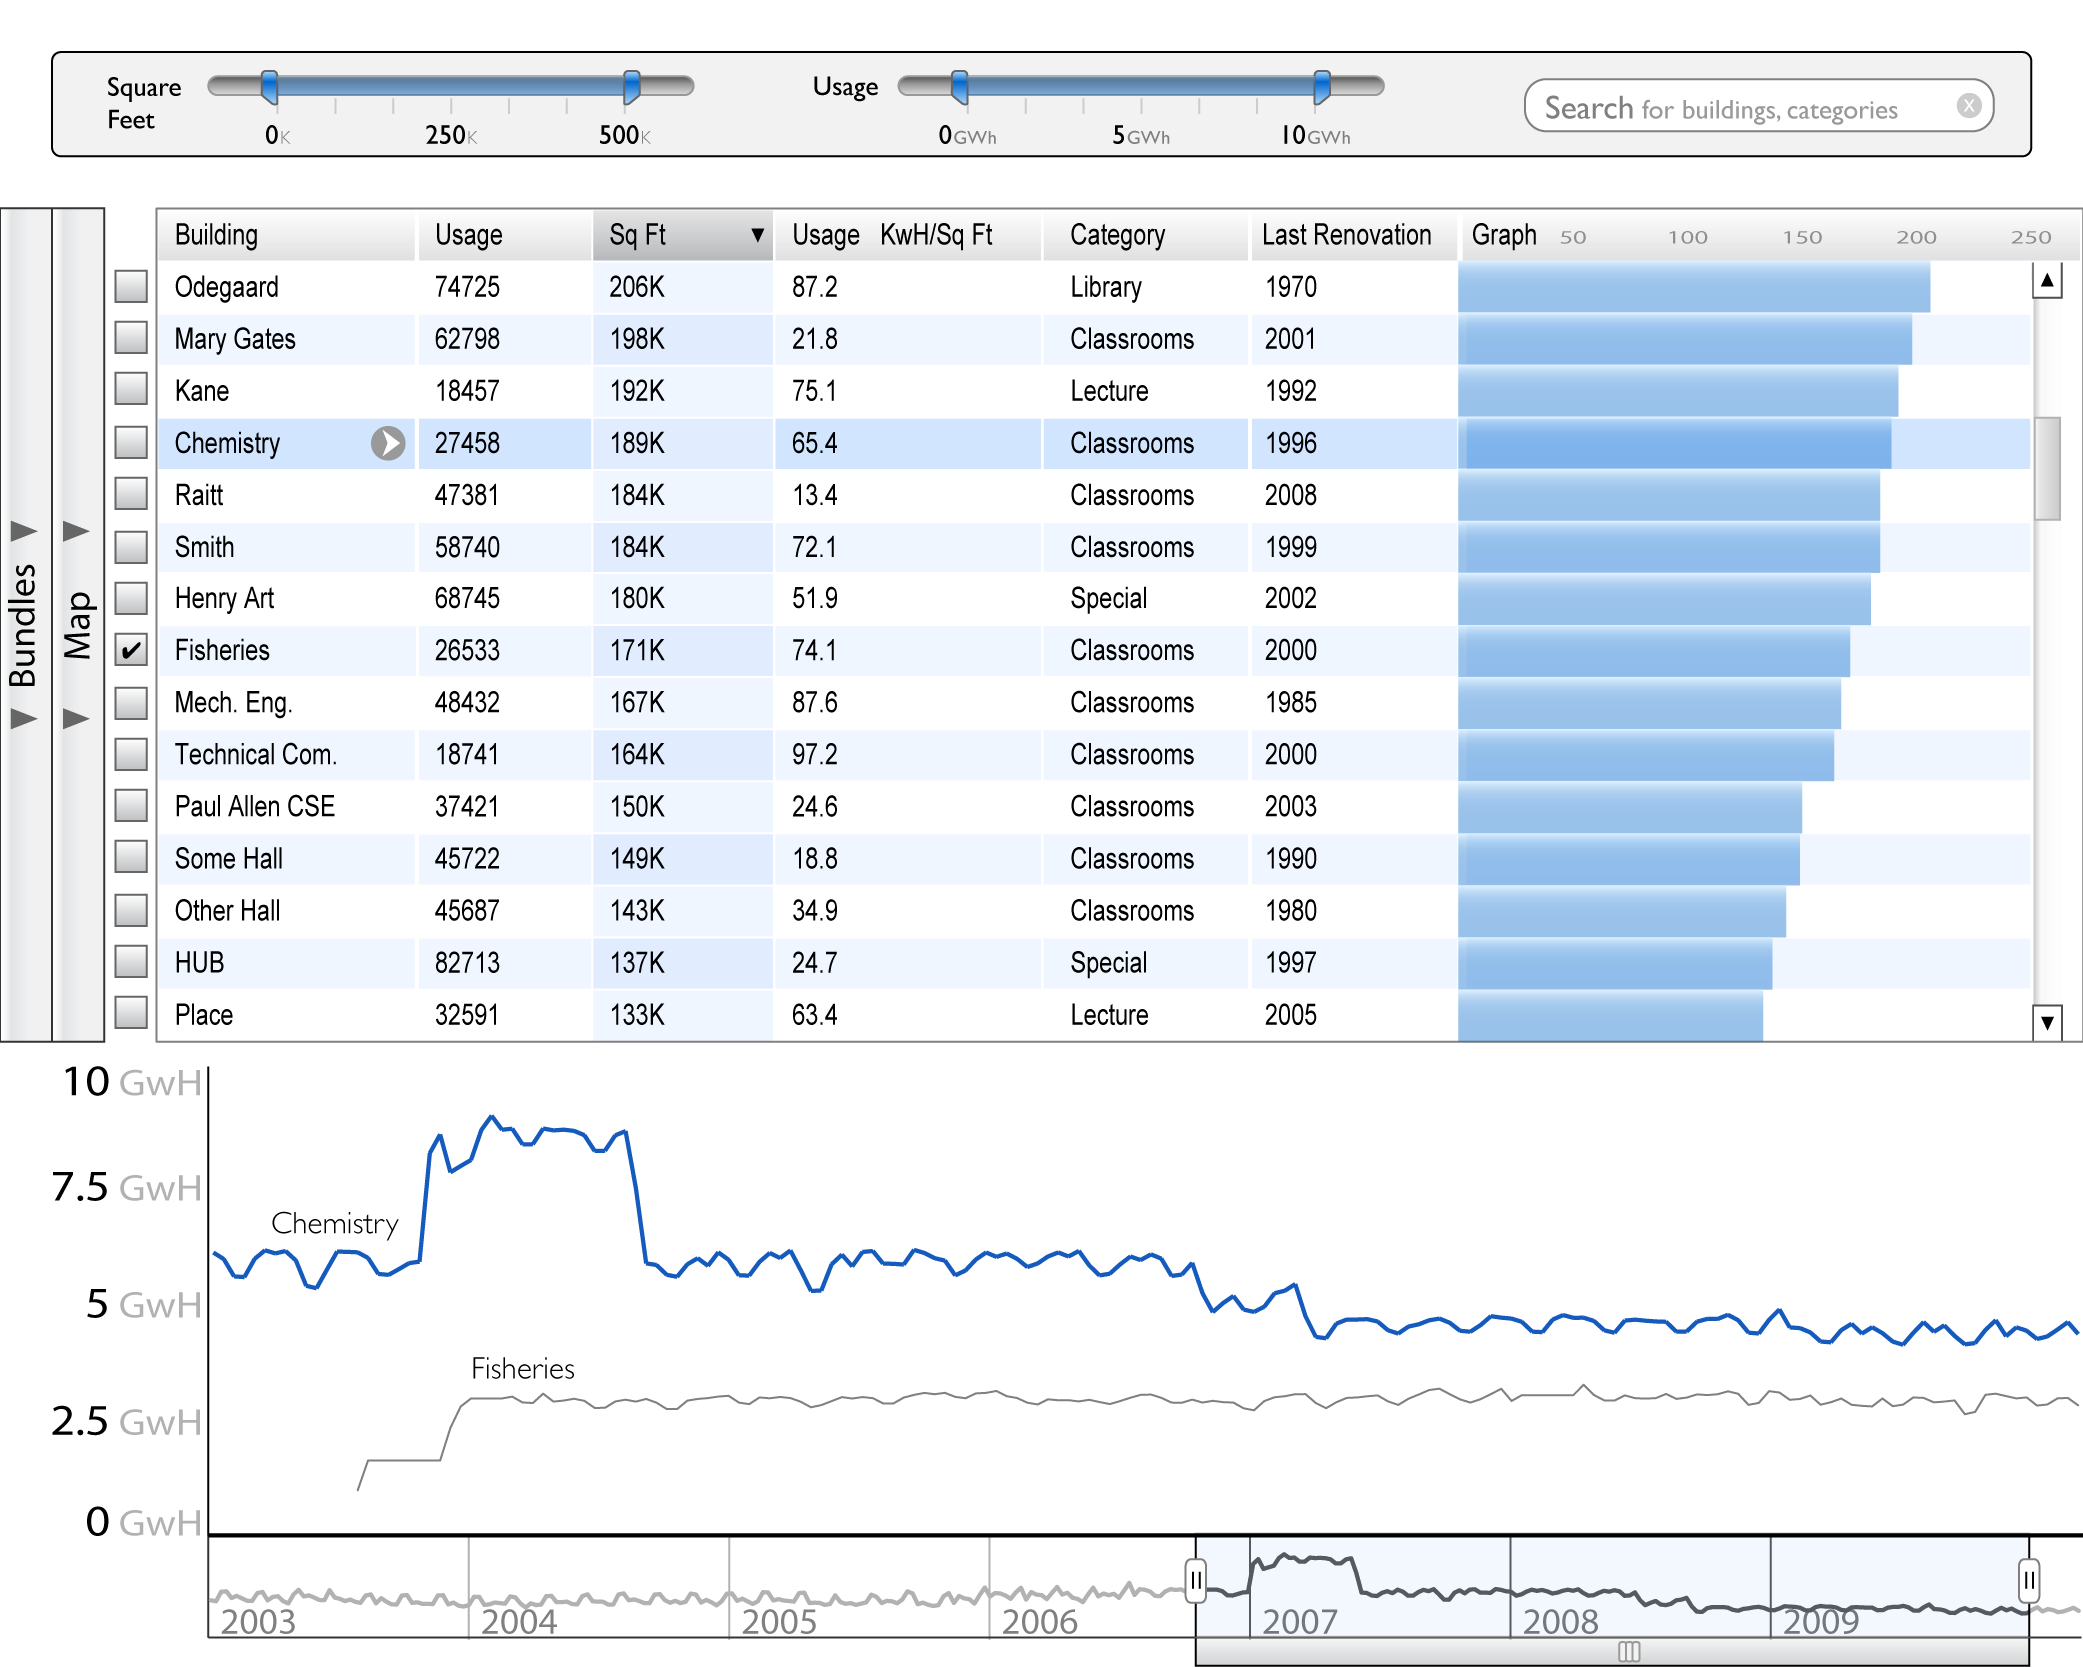Clear the building search field
Screen dimensions: 2083x1667
[x=1968, y=106]
